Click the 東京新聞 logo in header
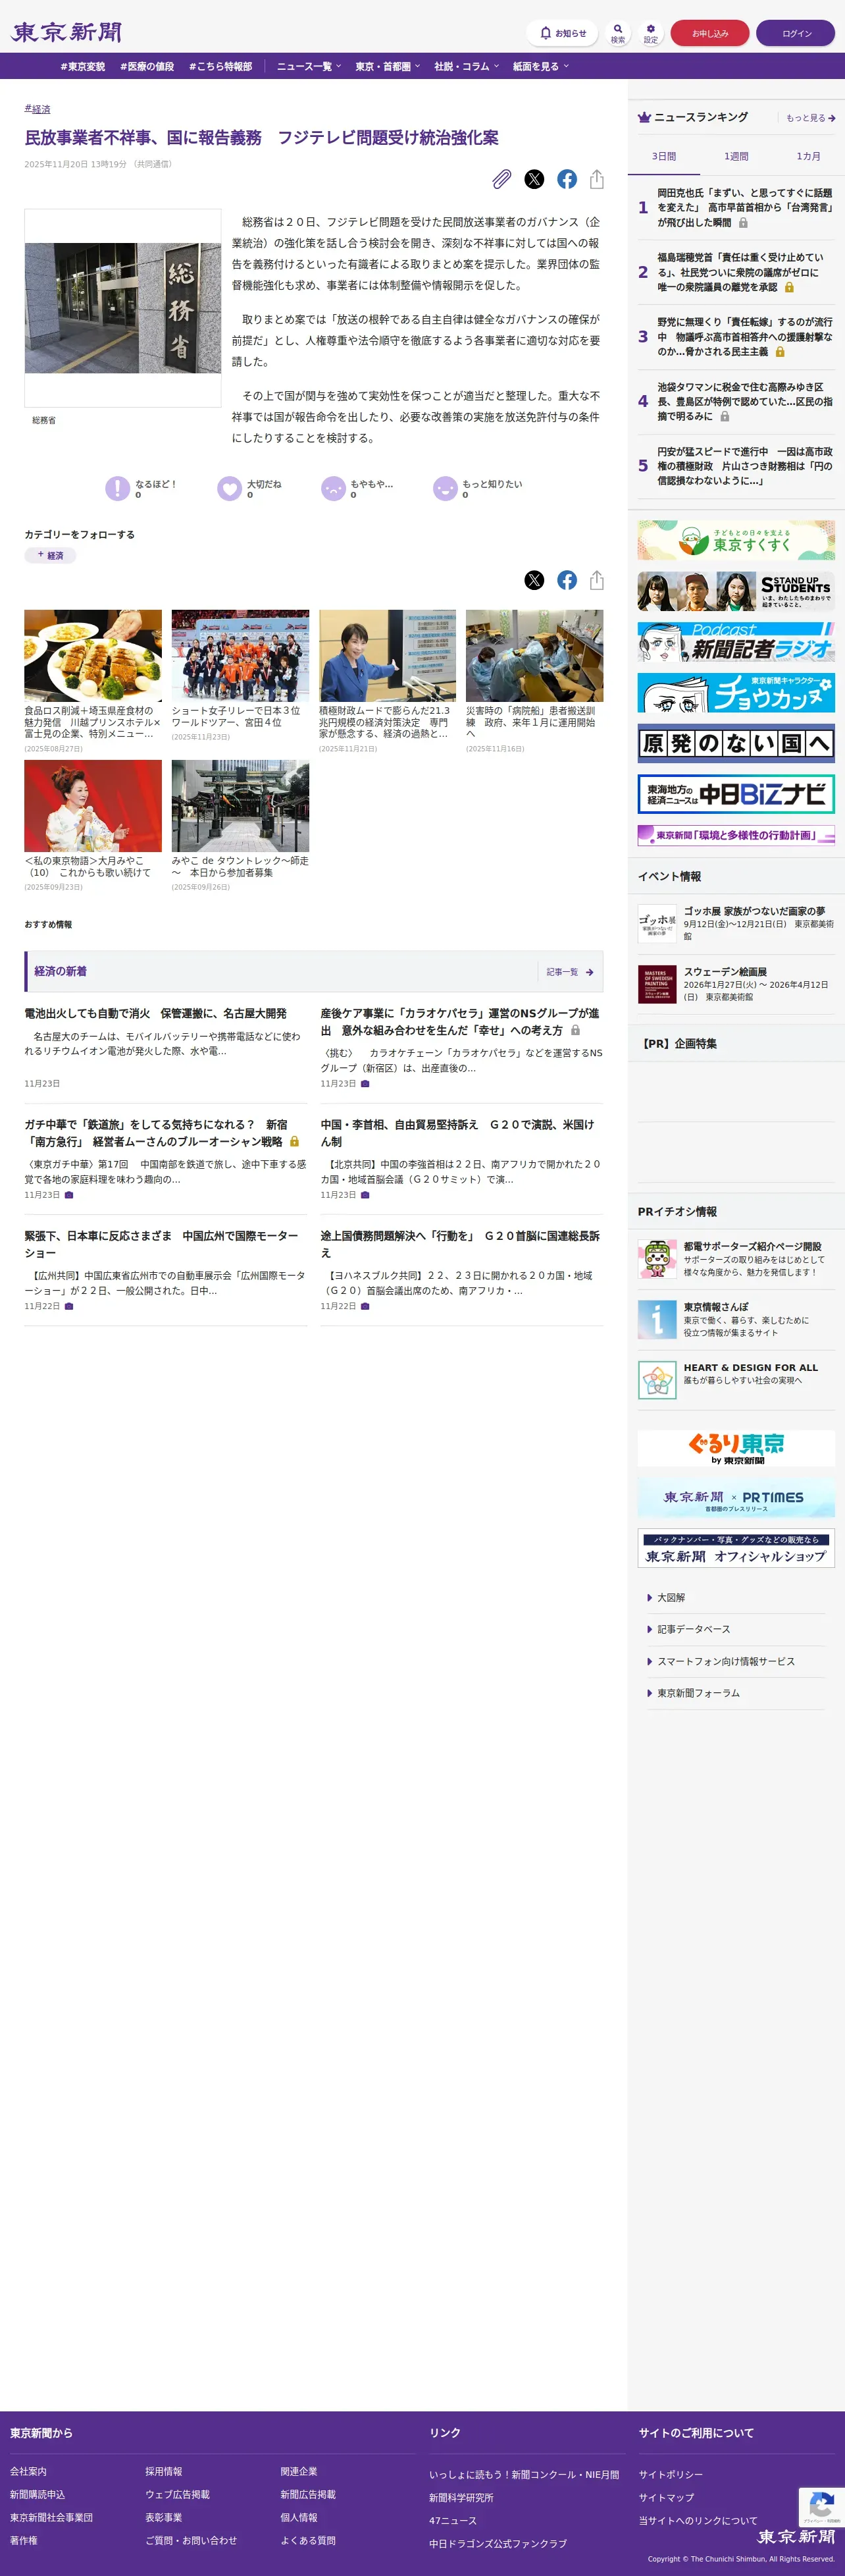The width and height of the screenshot is (845, 2576). [66, 32]
